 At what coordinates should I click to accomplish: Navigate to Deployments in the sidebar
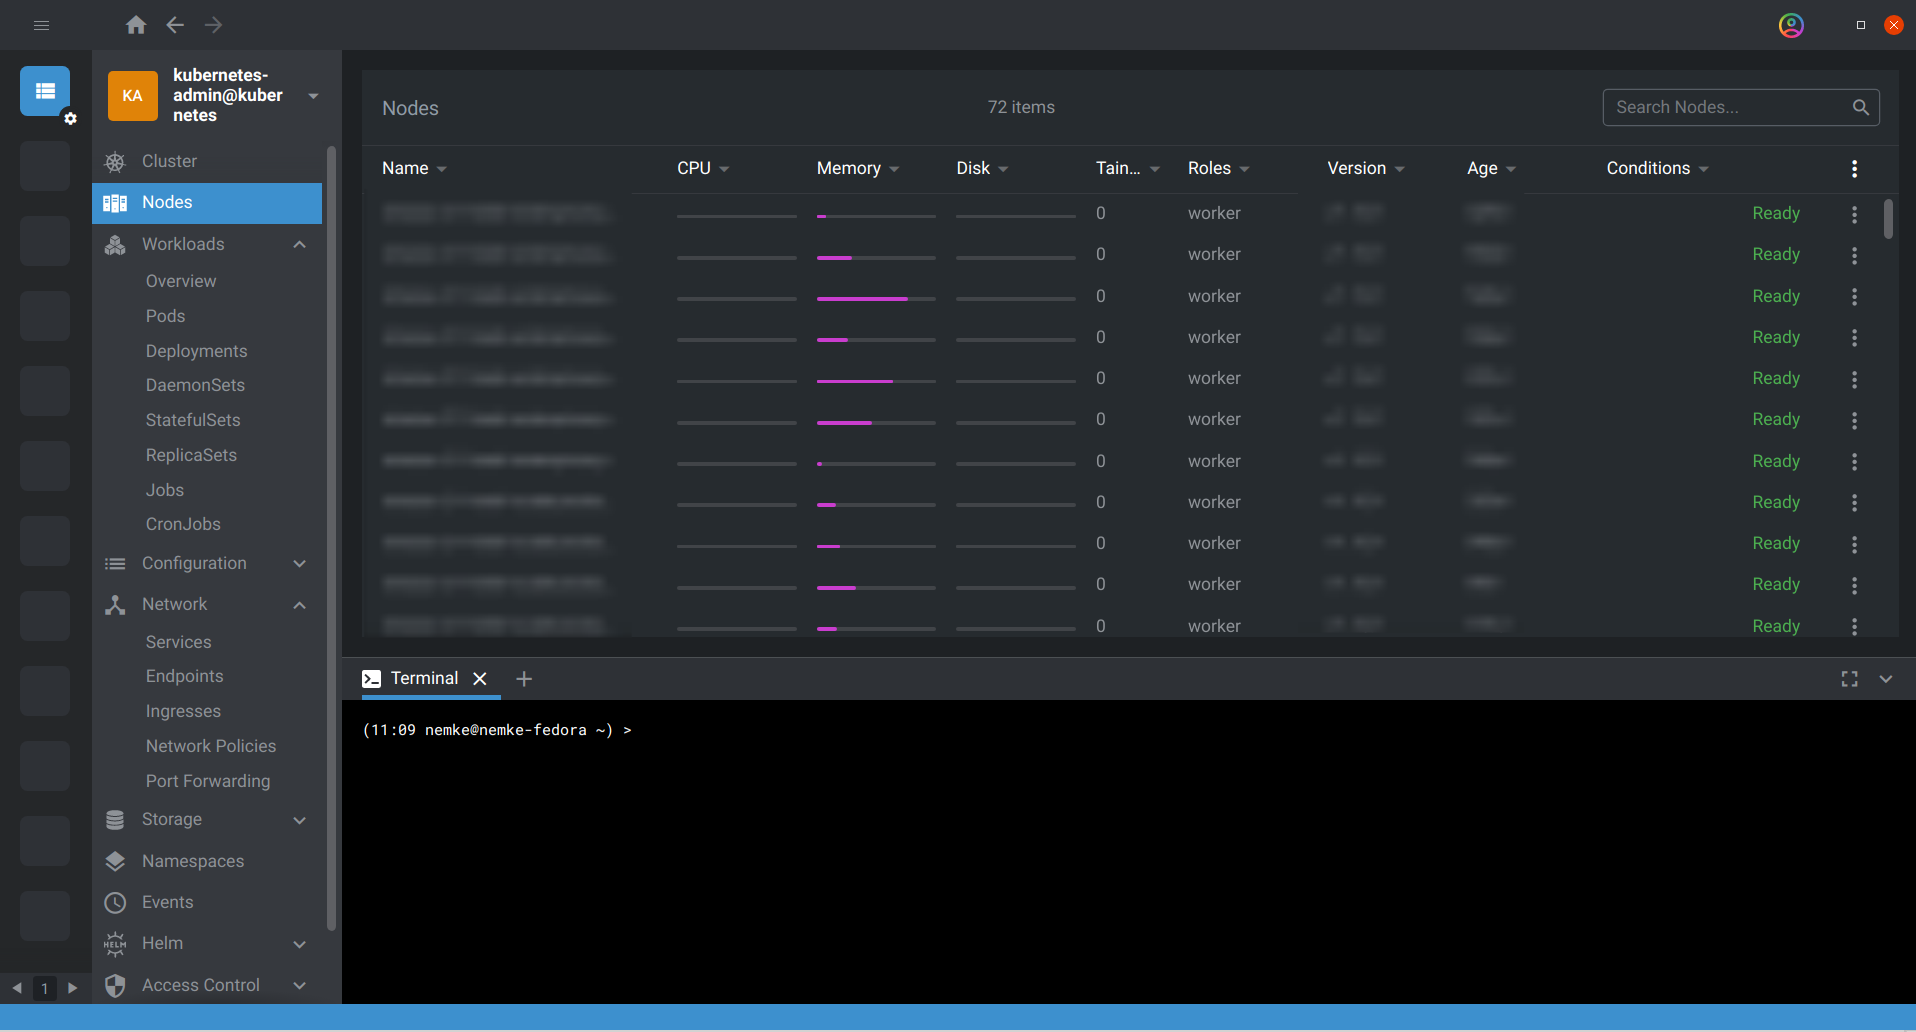tap(196, 351)
